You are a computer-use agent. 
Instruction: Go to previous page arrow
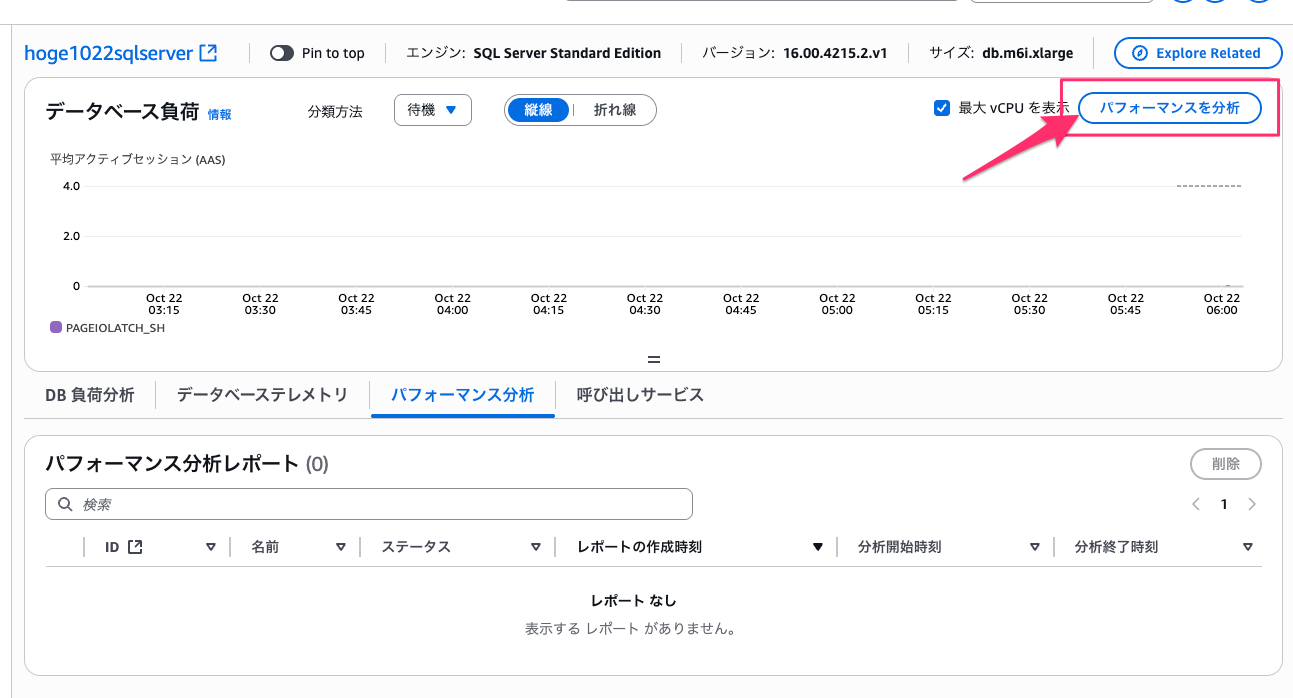point(1196,505)
